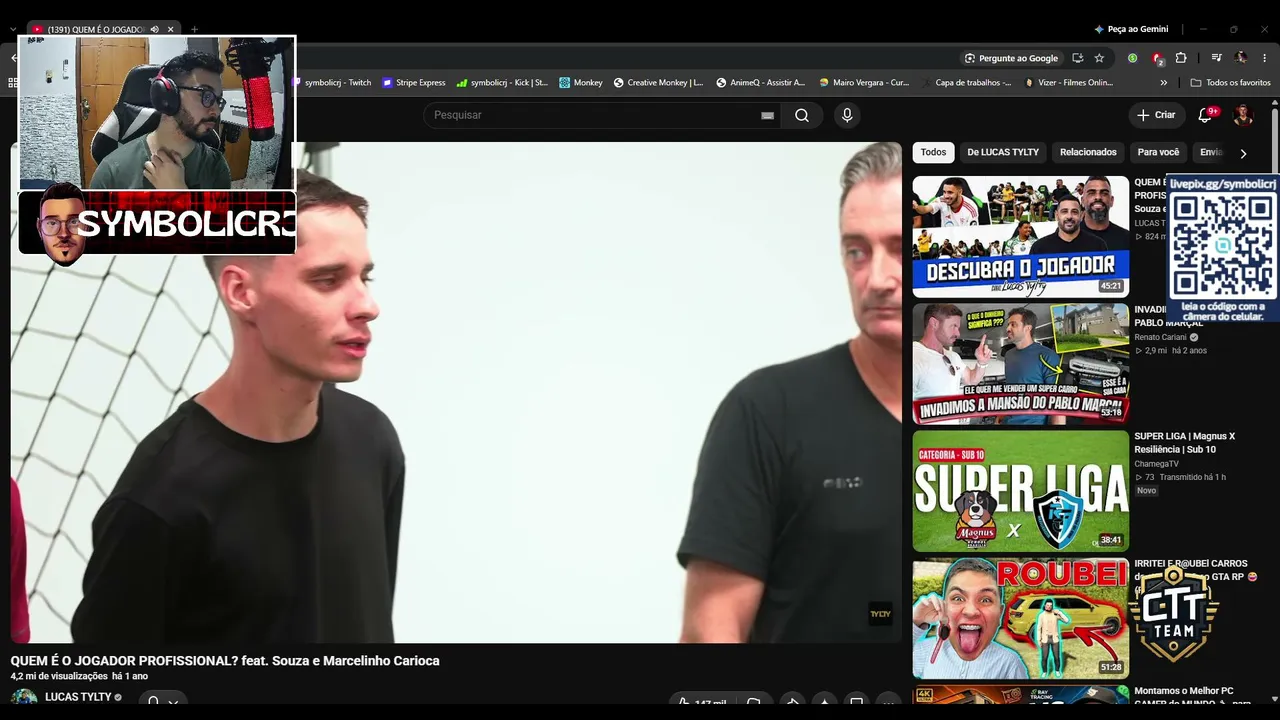
Task: Open the Creative Monkey bookmark
Action: pyautogui.click(x=658, y=83)
